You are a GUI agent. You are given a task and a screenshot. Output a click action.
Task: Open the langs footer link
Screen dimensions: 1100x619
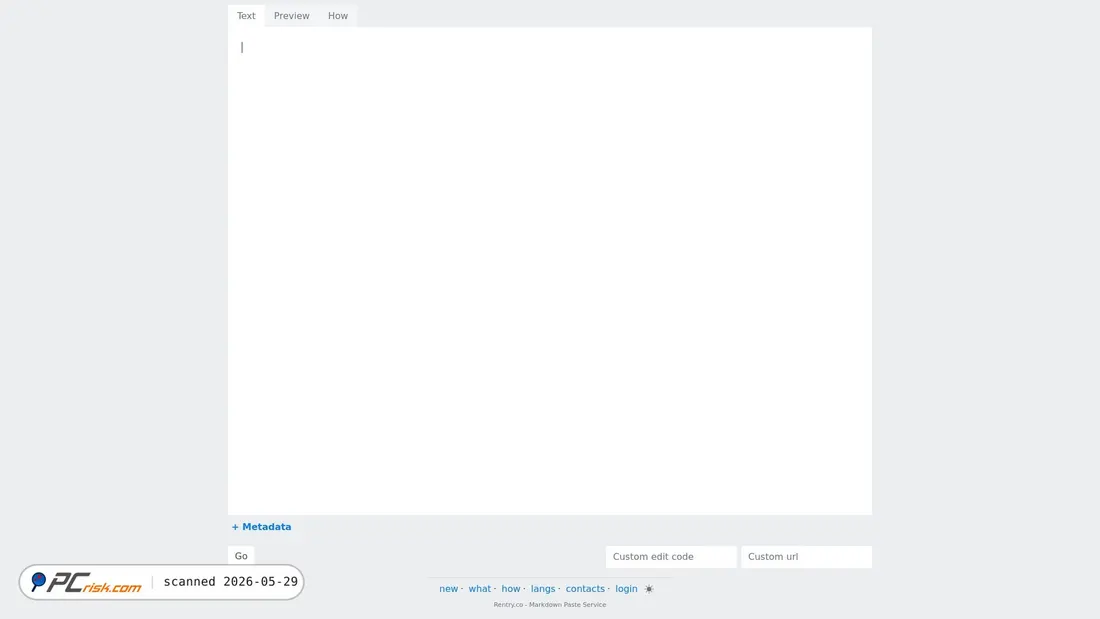pyautogui.click(x=542, y=588)
